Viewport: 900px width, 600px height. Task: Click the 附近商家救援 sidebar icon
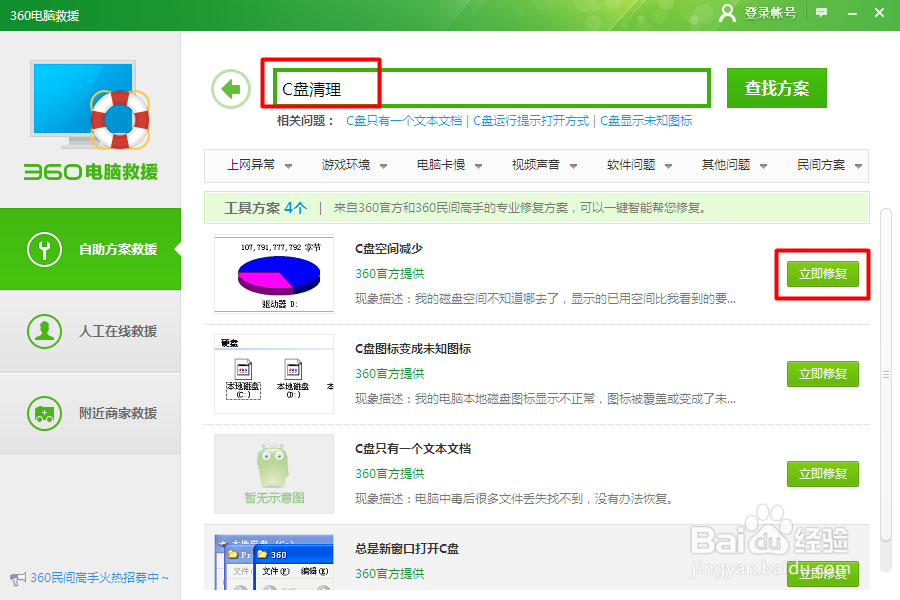[x=44, y=413]
